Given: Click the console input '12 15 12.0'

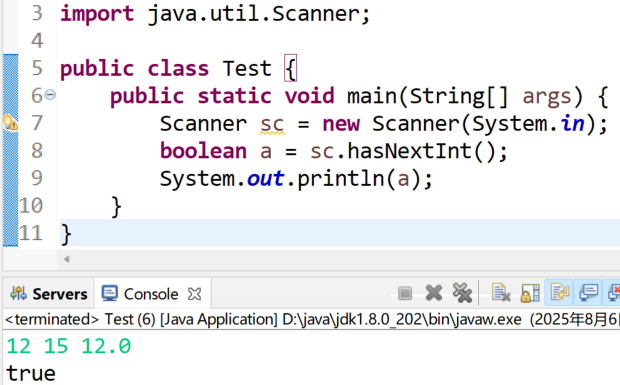Looking at the screenshot, I should [68, 346].
